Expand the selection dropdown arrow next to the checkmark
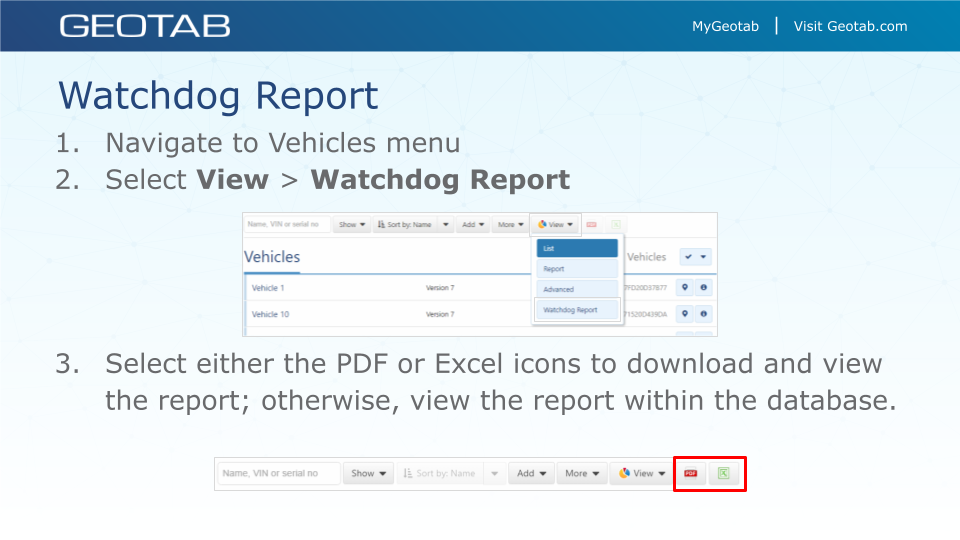This screenshot has width=960, height=540. (703, 257)
